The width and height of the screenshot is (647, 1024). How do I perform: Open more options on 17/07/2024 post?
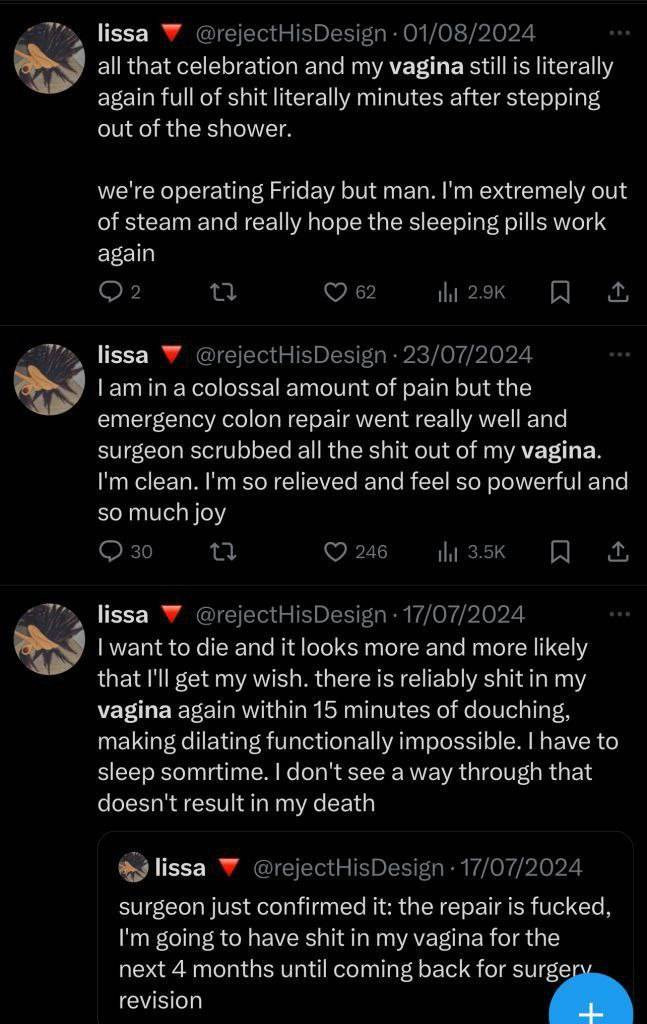pyautogui.click(x=620, y=613)
